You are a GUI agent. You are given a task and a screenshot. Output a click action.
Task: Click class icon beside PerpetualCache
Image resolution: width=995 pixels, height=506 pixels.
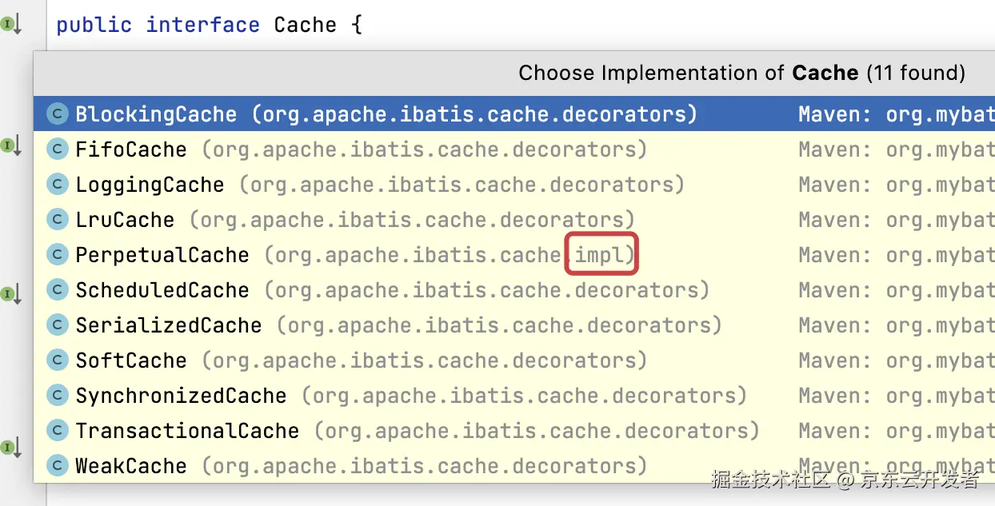click(x=57, y=255)
